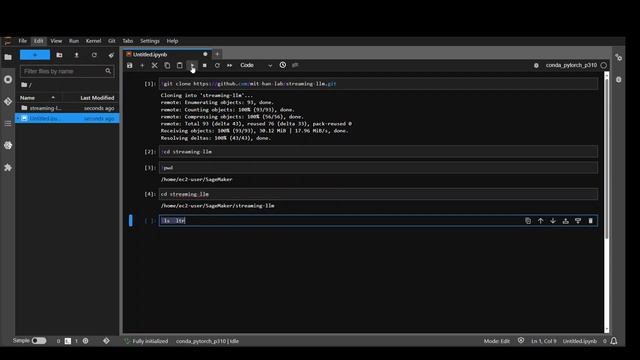Click the blue New Launcher plus button

[x=35, y=55]
